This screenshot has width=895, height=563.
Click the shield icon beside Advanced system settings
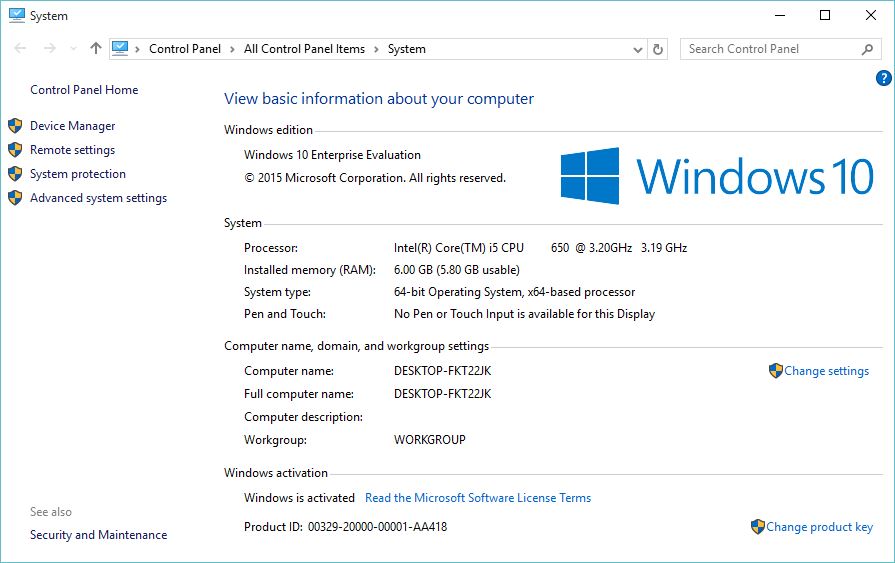[x=15, y=198]
